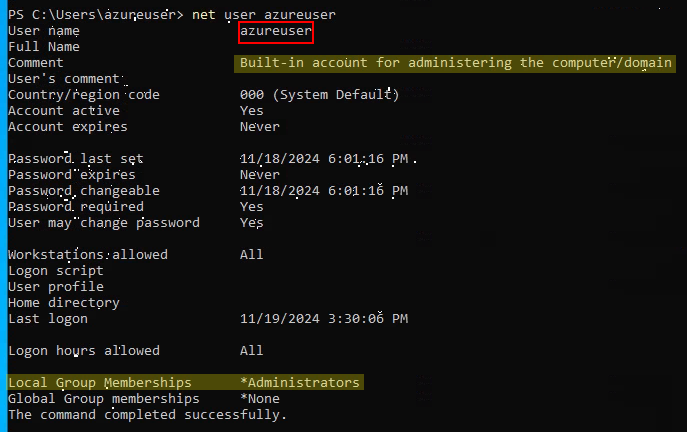Screen dimensions: 687x432
Task: Click the net user azureuser command text
Action: point(264,15)
